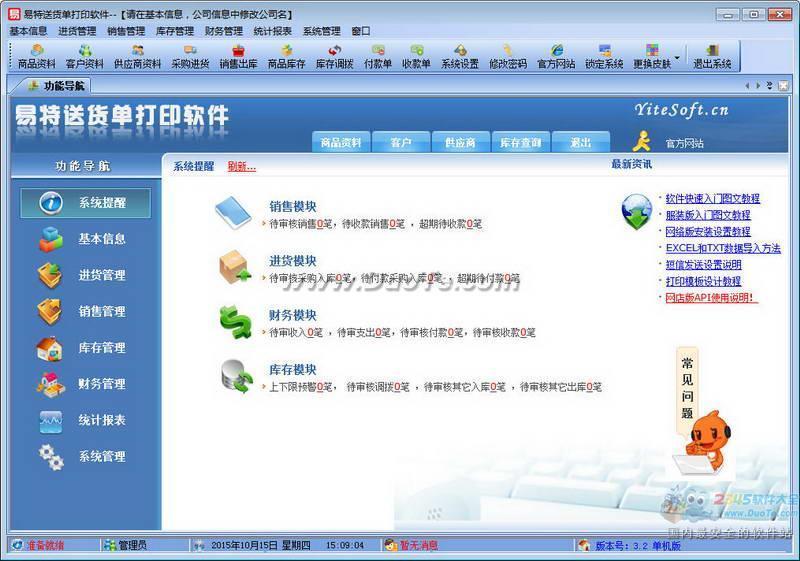
Task: Open 官方网站 toolbar icon
Action: 556,56
